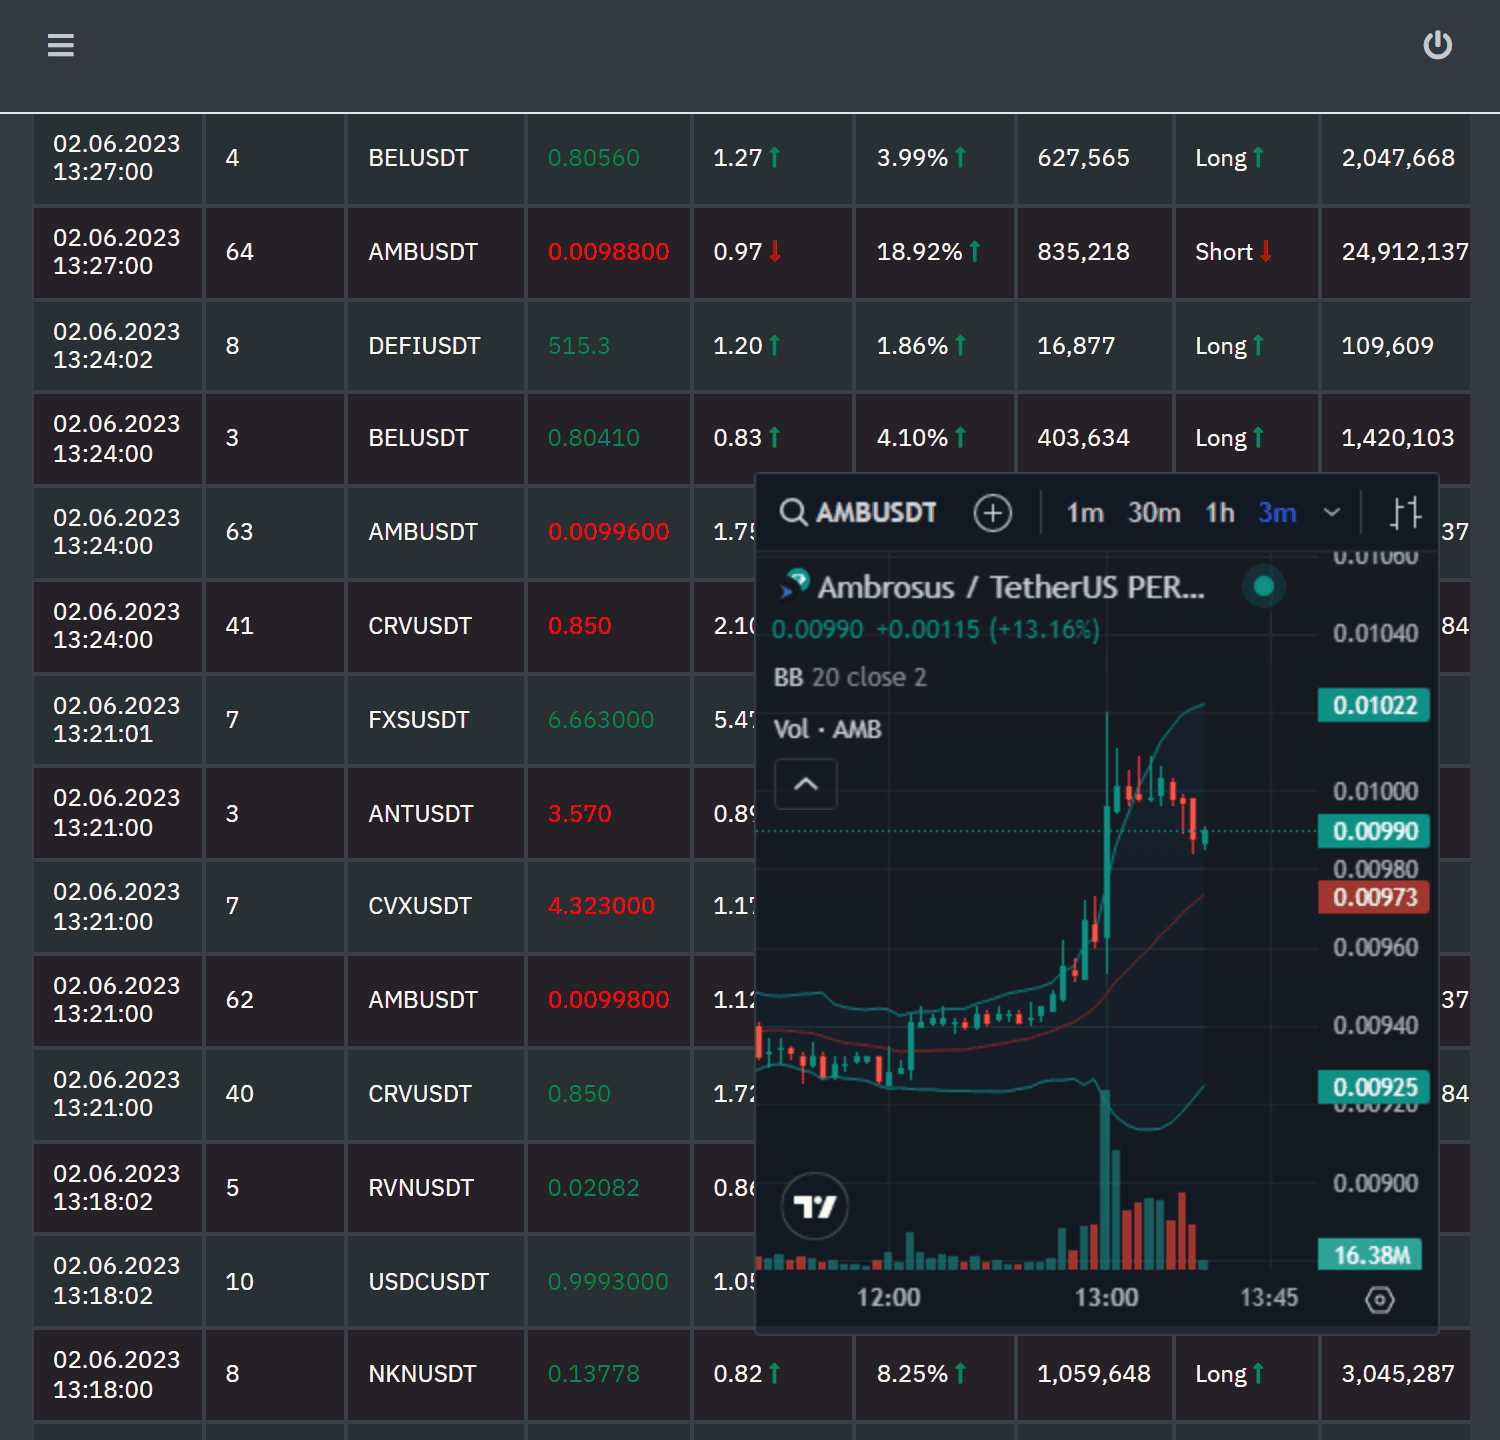The width and height of the screenshot is (1500, 1440).
Task: Click volume 1,059,648
Action: pyautogui.click(x=1094, y=1374)
